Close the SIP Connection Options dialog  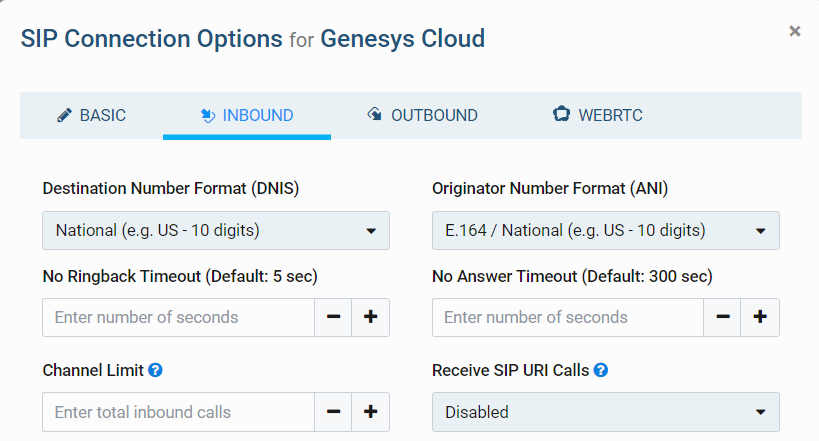(x=794, y=31)
